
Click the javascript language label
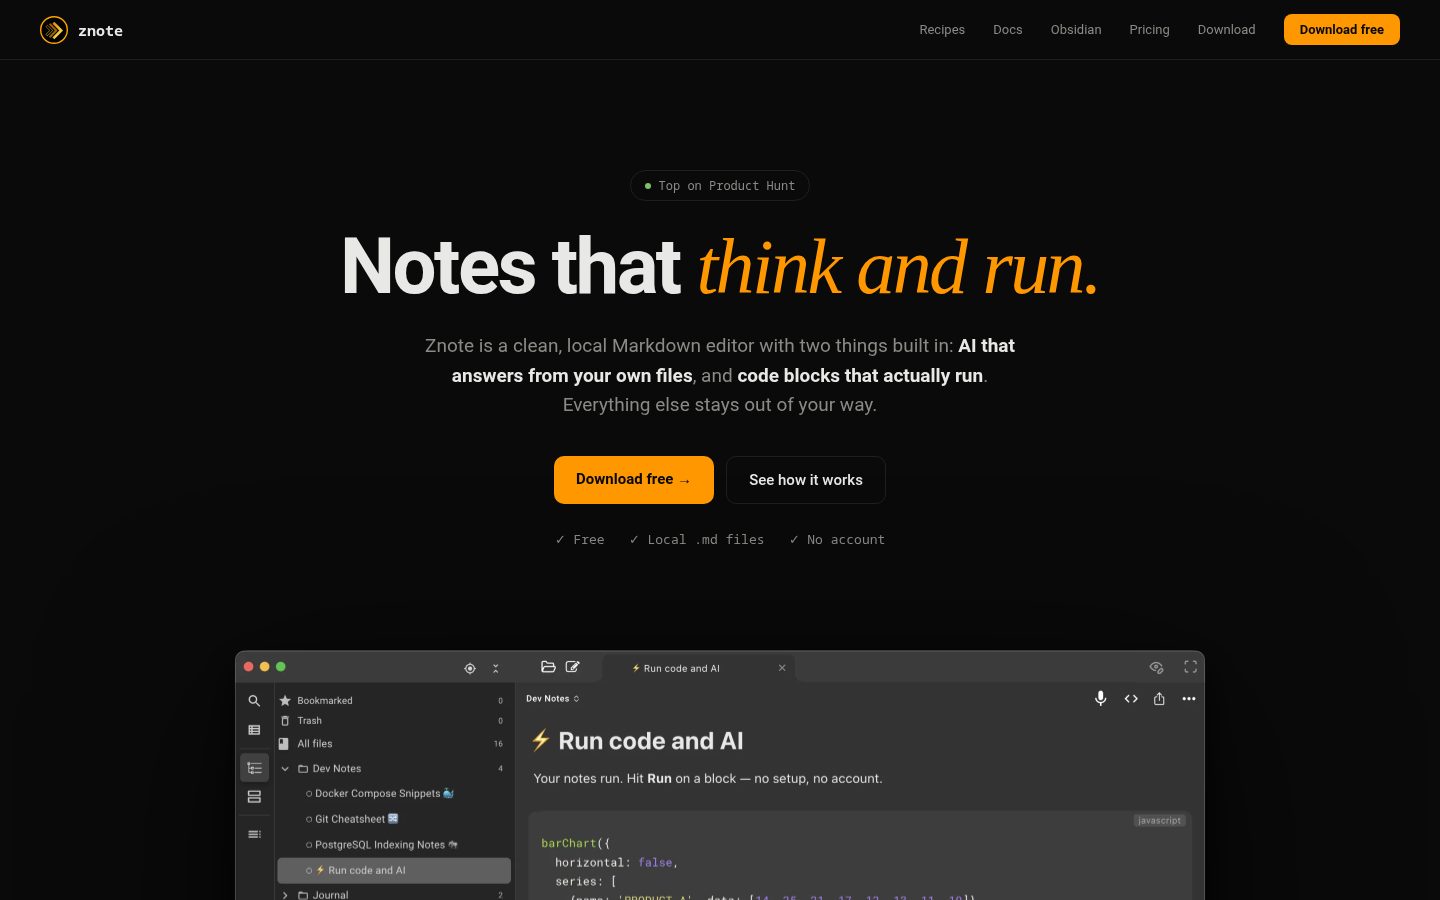click(x=1159, y=821)
